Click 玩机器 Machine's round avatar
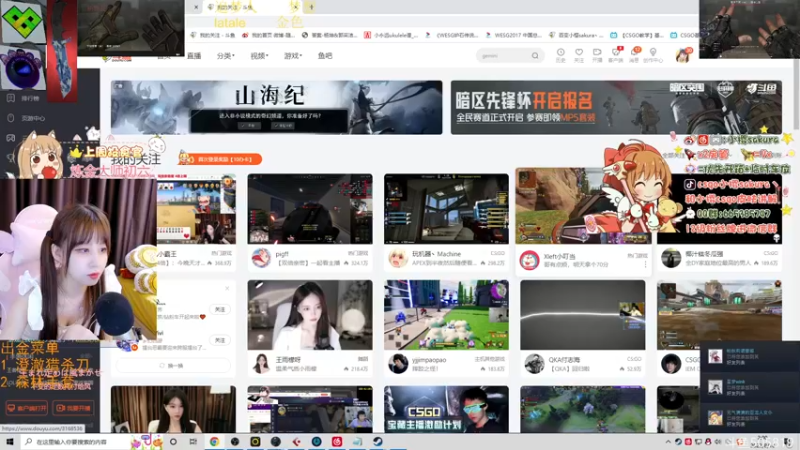 coord(398,258)
